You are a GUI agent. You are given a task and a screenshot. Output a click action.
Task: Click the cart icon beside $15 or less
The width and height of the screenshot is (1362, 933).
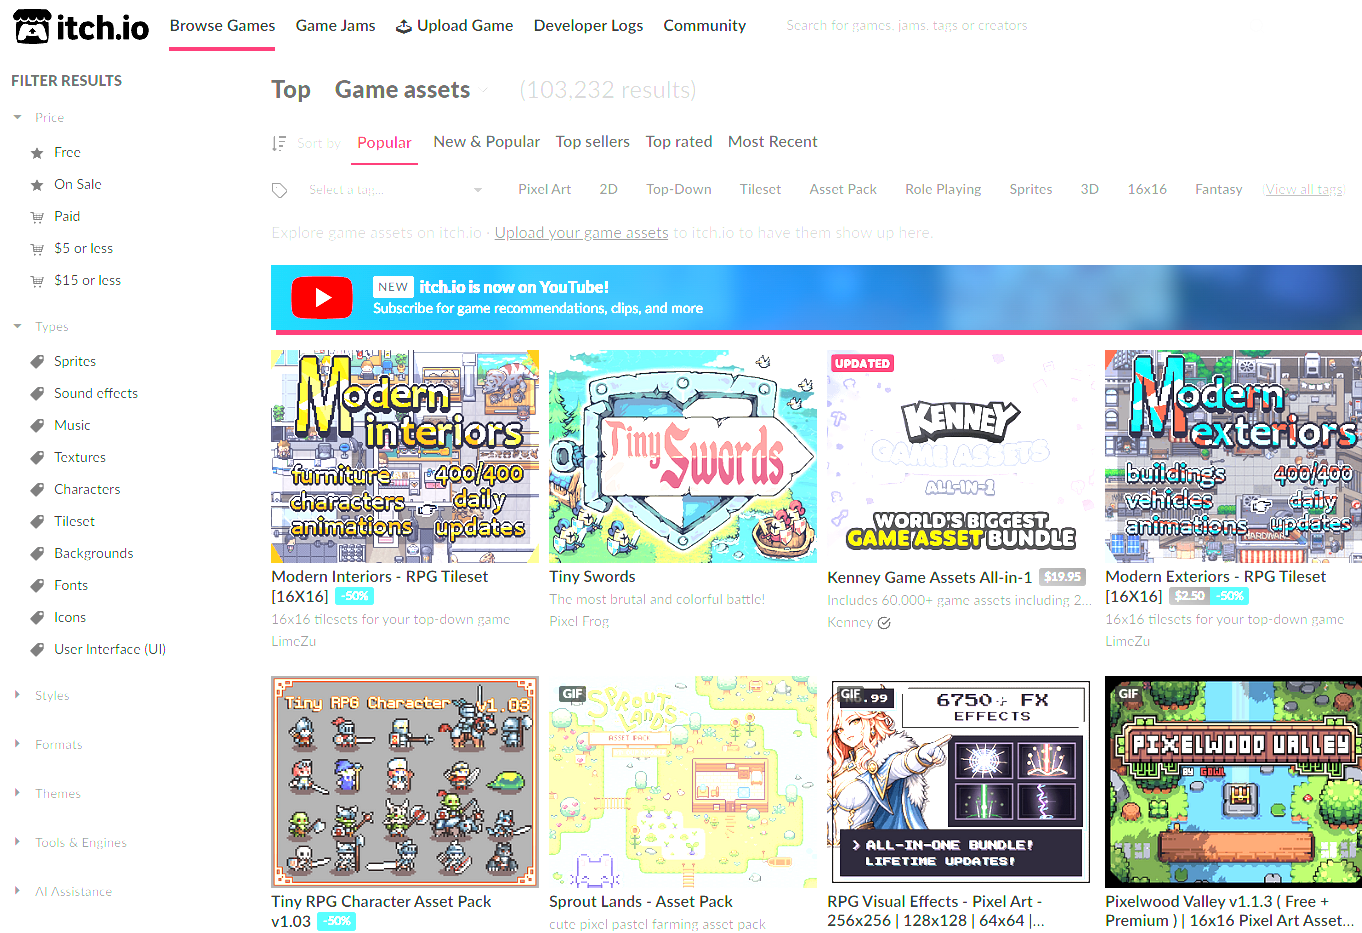37,281
